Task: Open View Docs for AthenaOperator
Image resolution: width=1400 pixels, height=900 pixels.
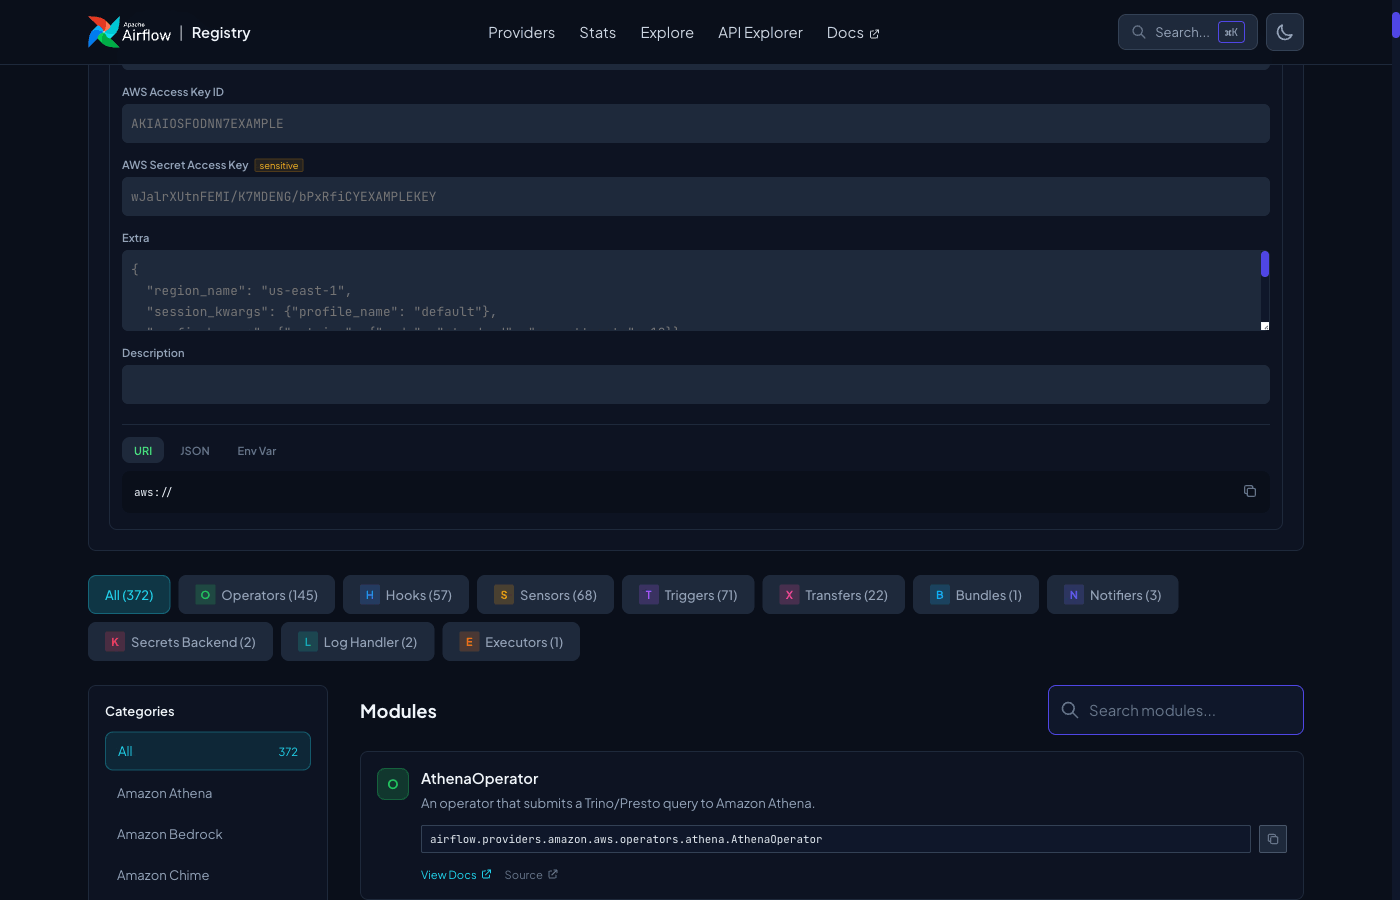Action: pos(450,874)
